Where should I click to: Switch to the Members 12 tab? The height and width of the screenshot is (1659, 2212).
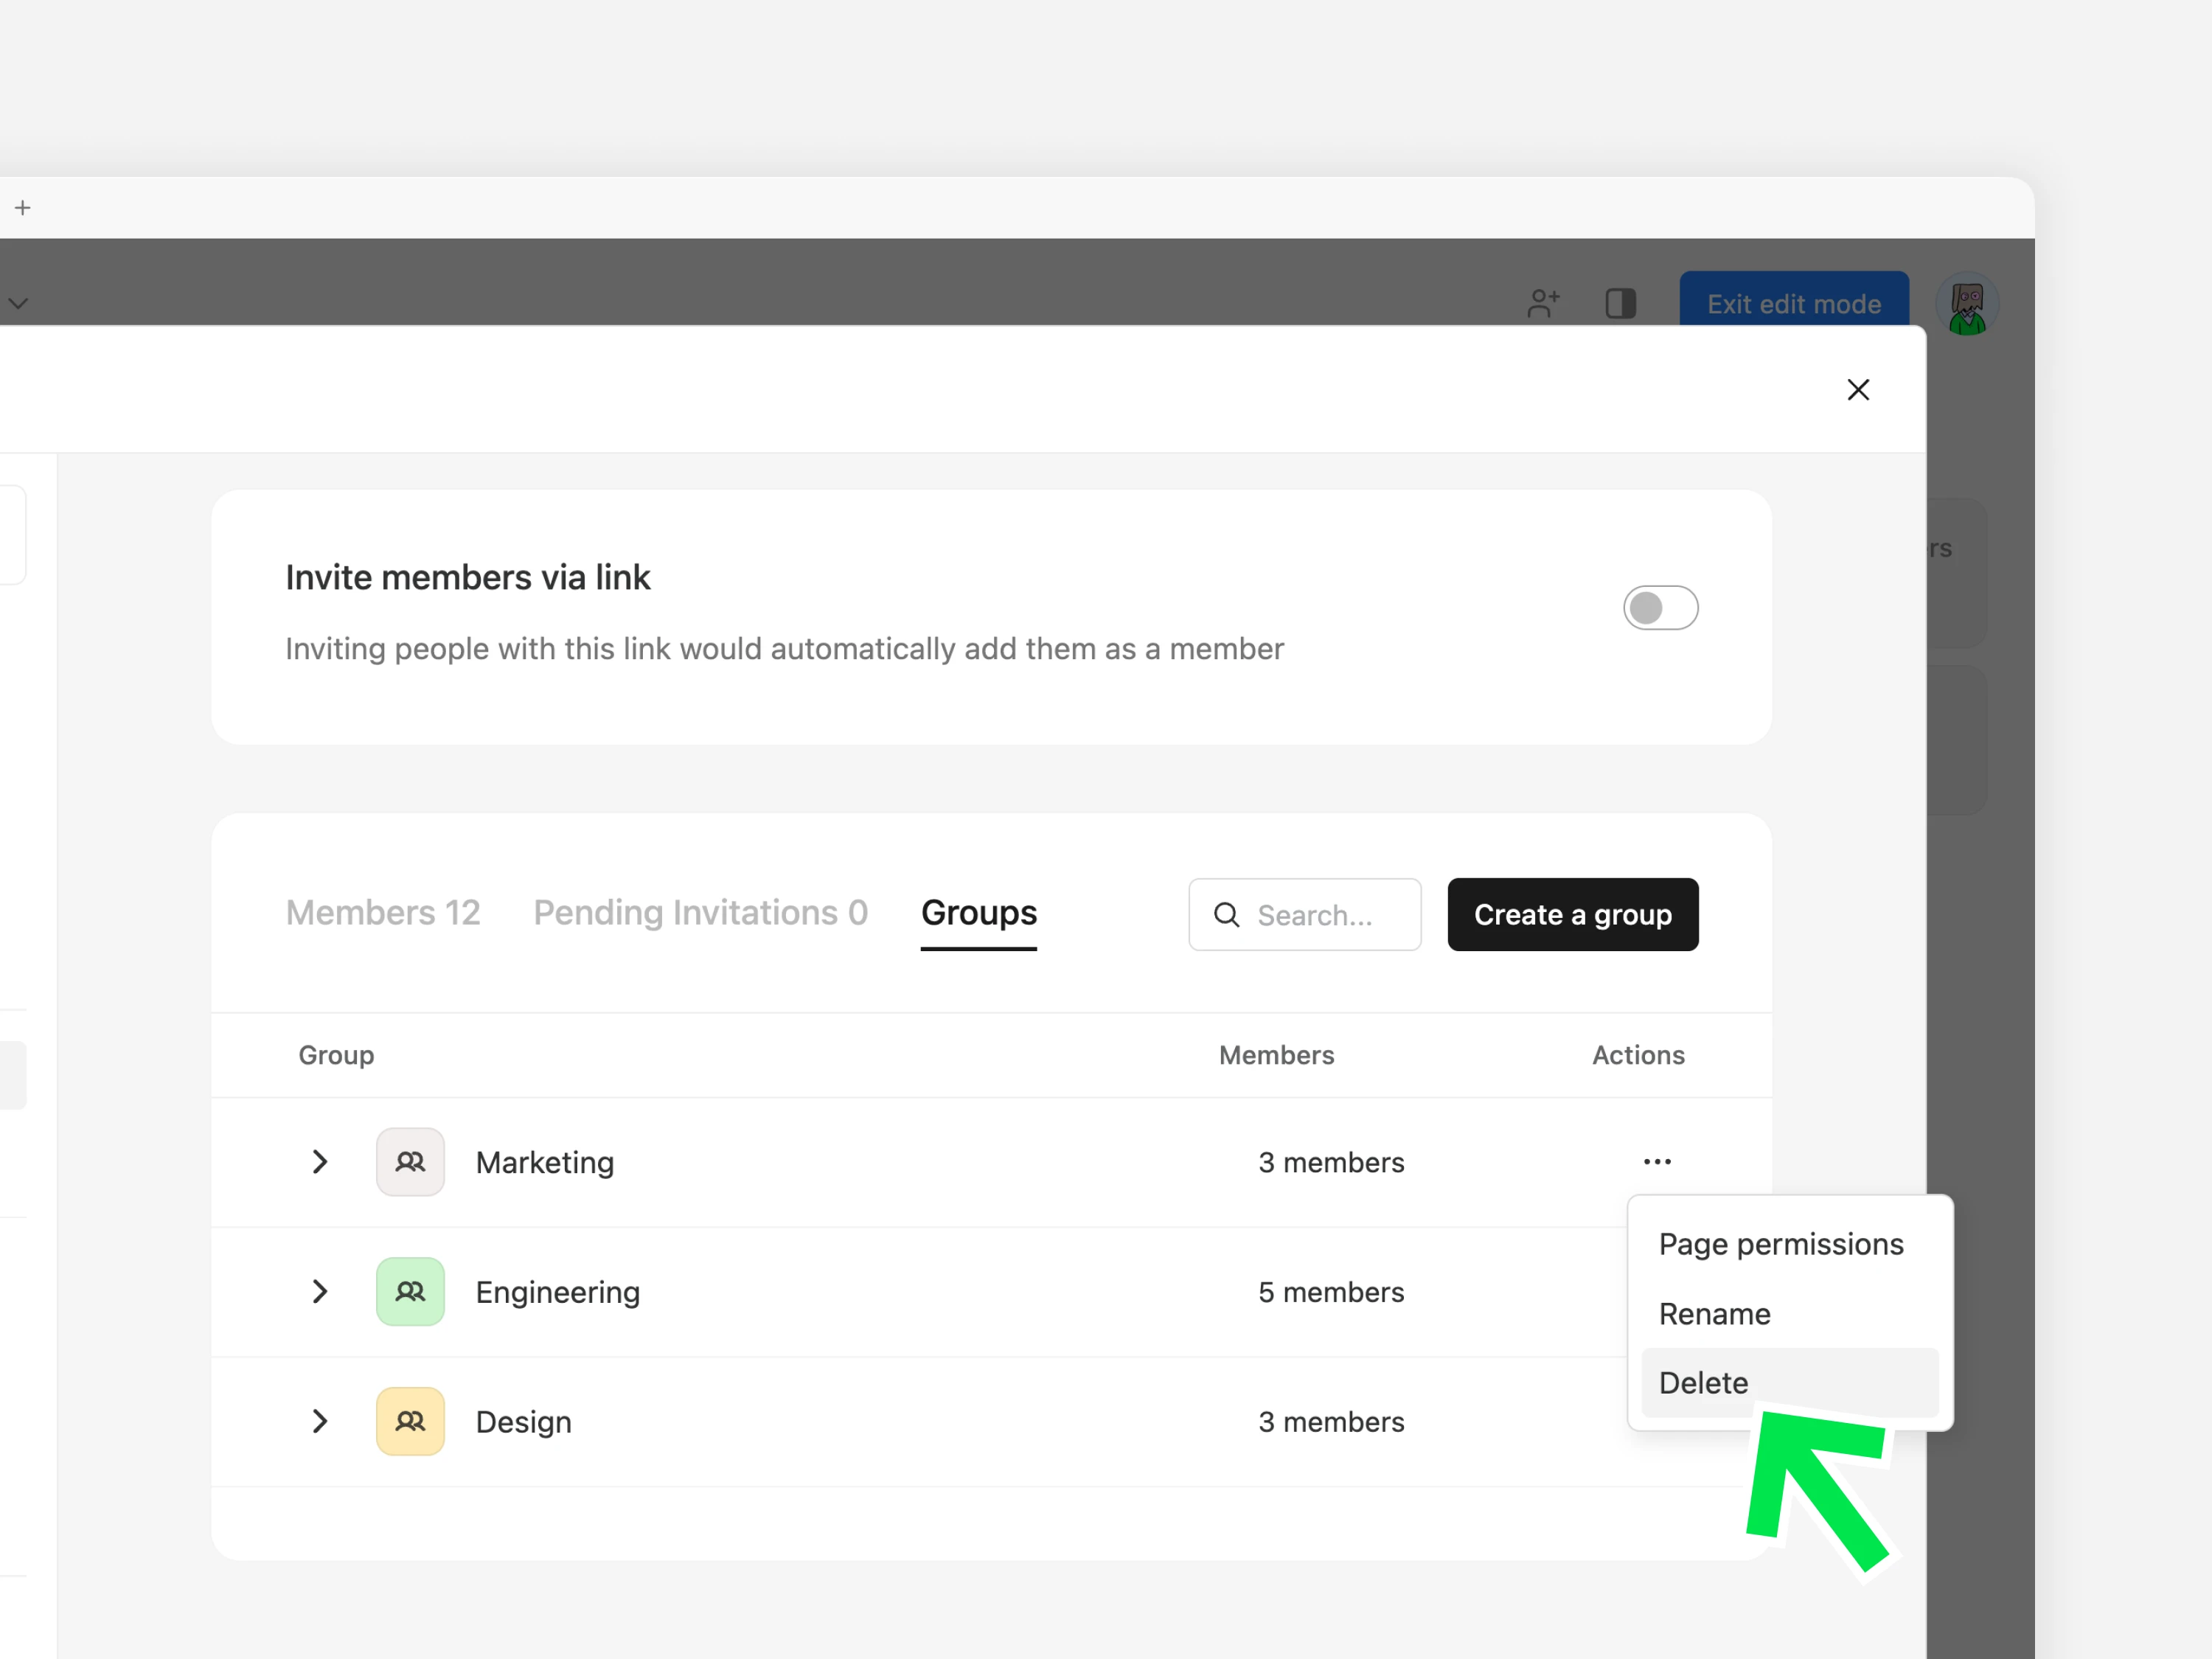(383, 913)
